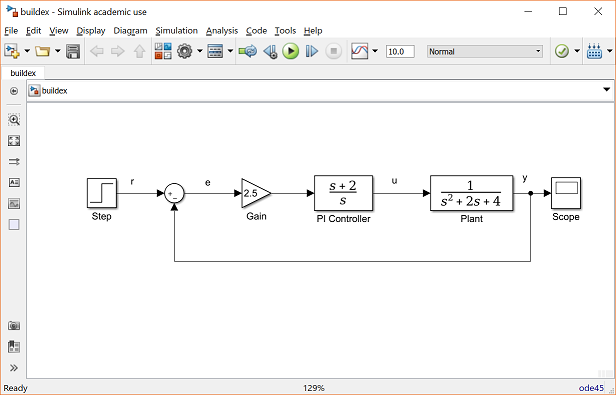Click the Annotation text tool in palette
Screen dimensions: 616x395
click(x=14, y=182)
